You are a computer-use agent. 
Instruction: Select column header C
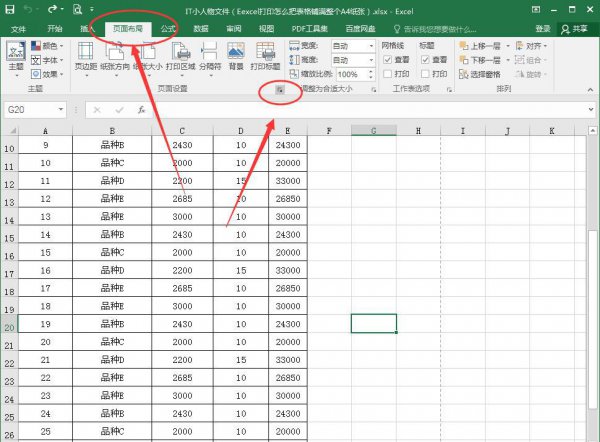pos(182,131)
